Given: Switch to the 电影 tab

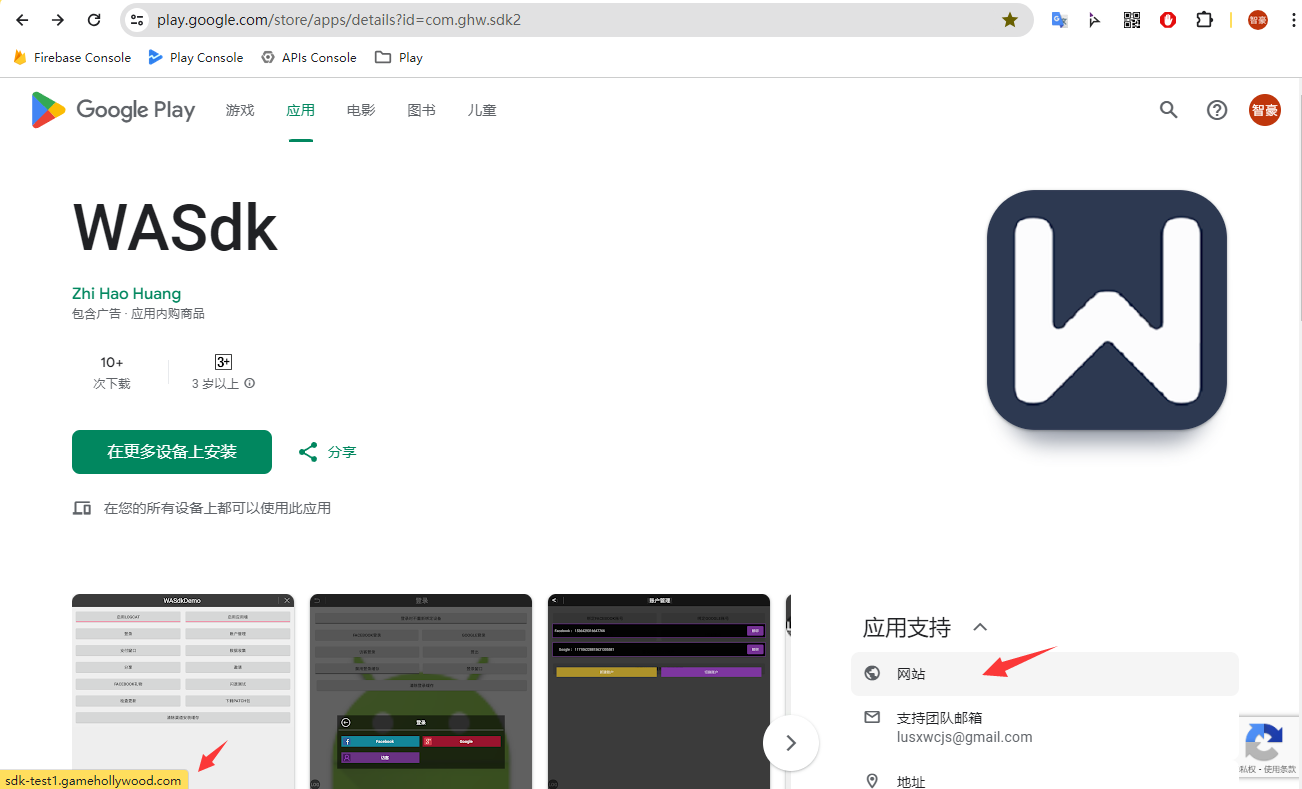Looking at the screenshot, I should [361, 110].
